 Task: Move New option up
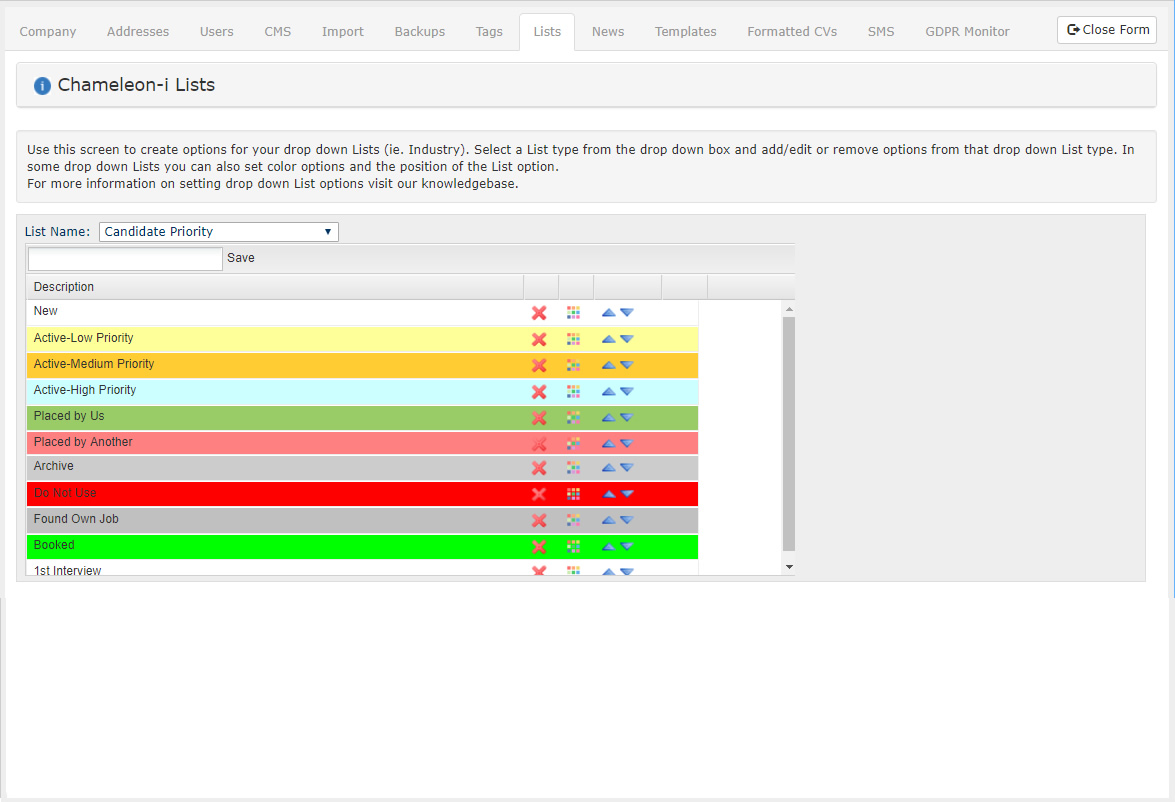click(608, 313)
